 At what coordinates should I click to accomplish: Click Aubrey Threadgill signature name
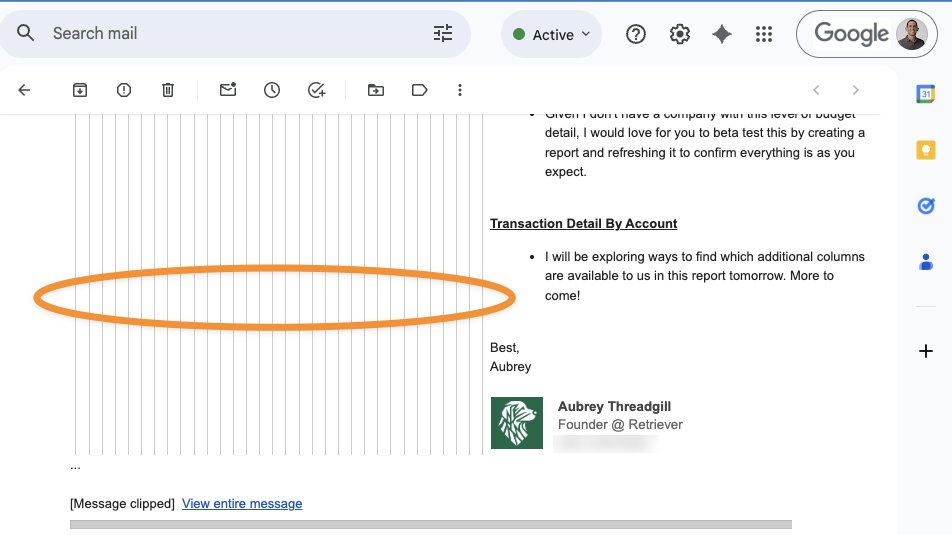pos(614,406)
